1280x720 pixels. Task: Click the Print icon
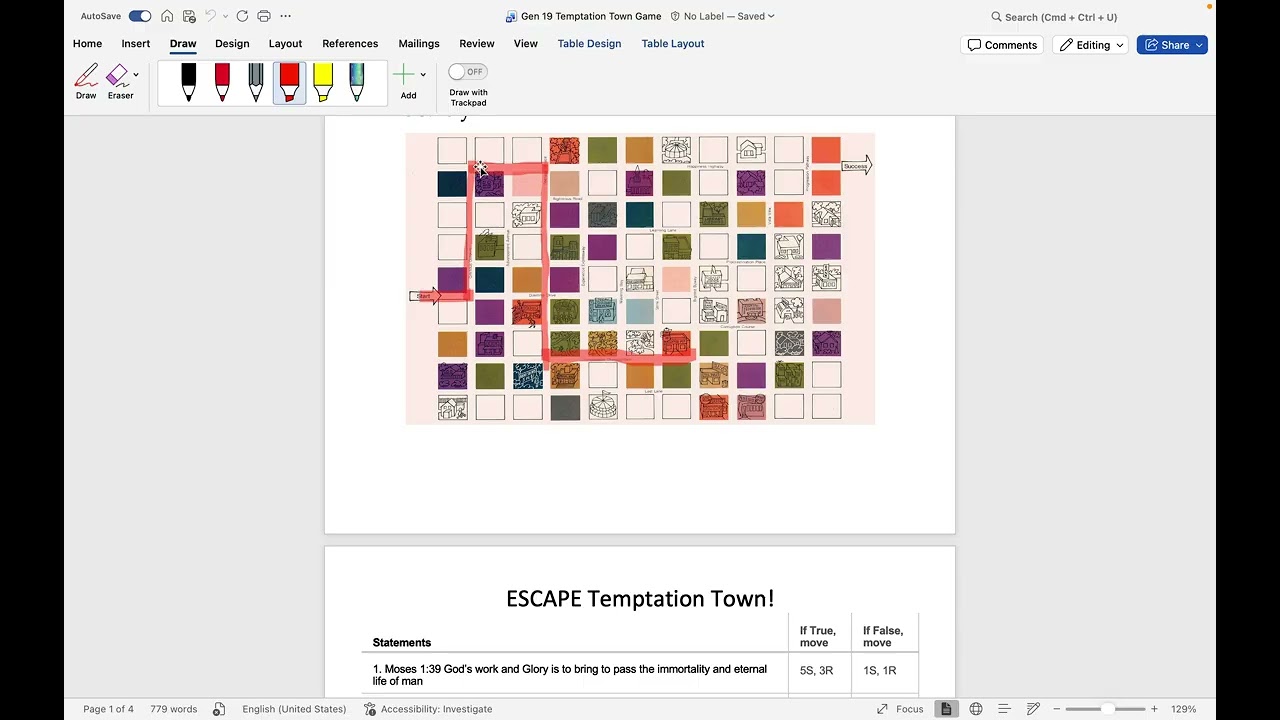264,16
